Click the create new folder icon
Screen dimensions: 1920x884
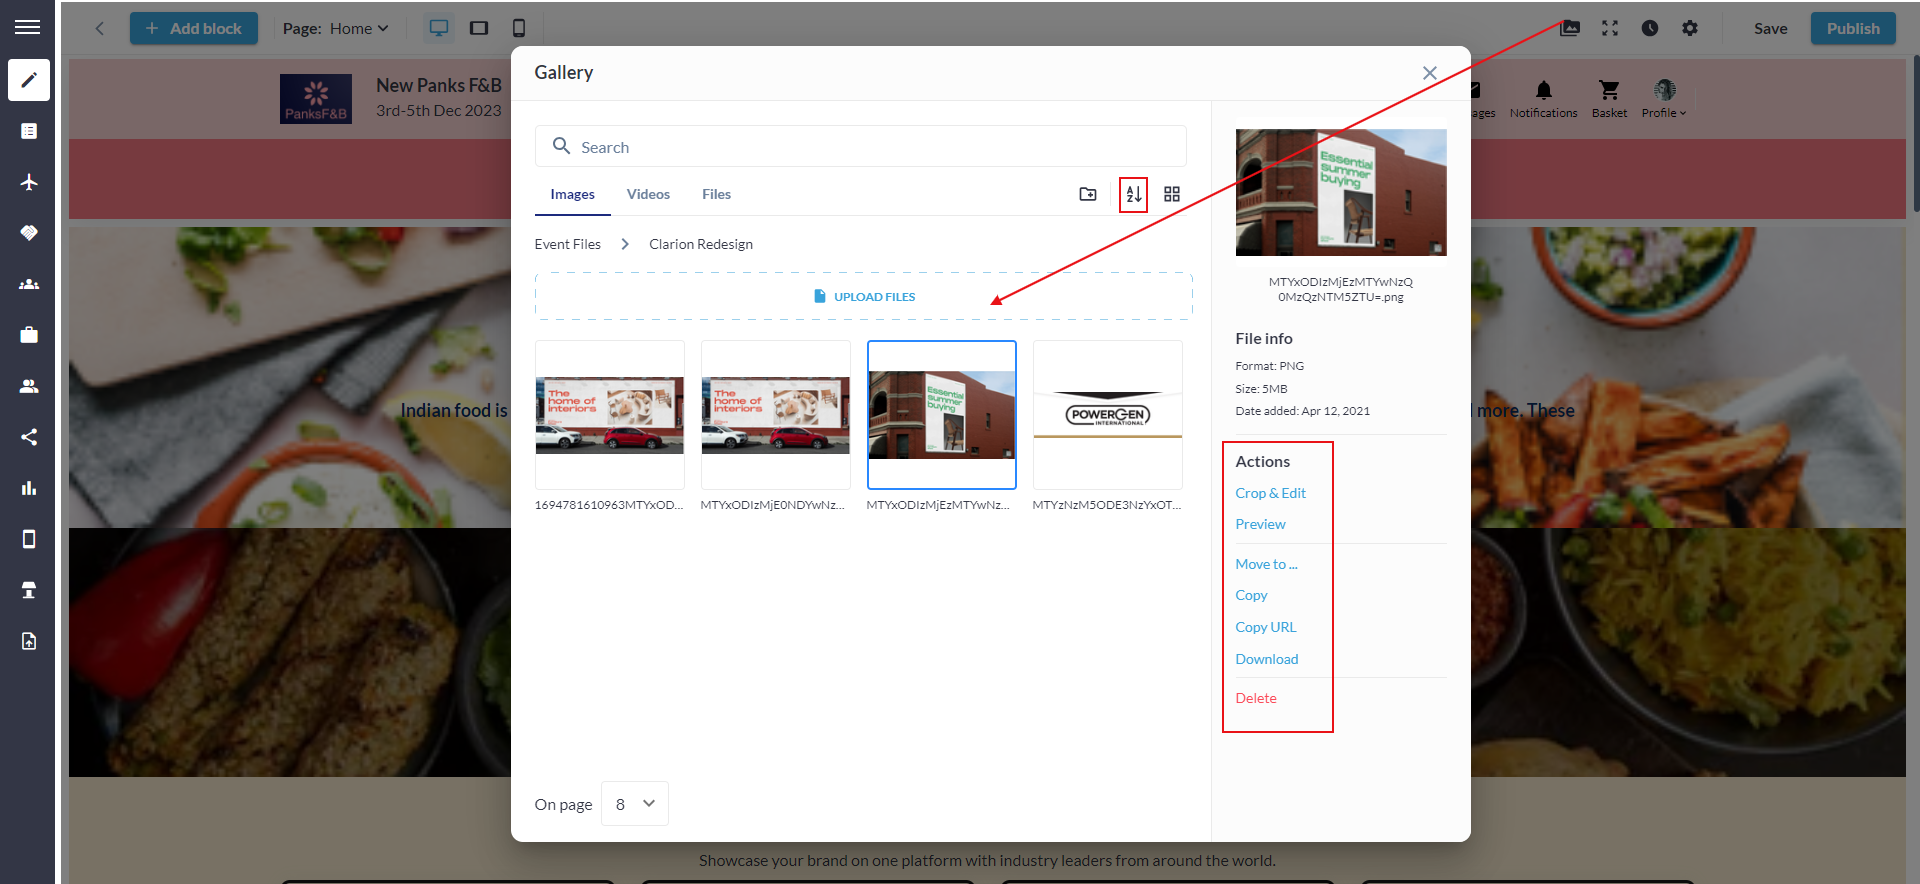(x=1088, y=194)
